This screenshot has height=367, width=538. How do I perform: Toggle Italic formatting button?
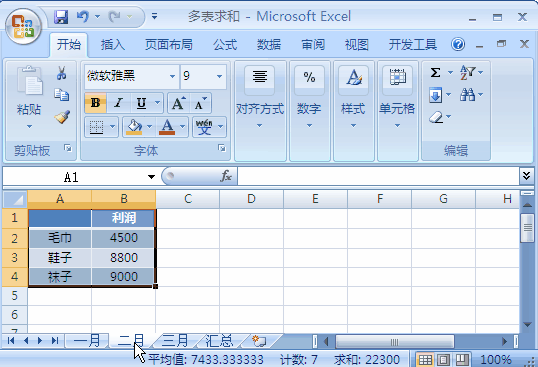tap(119, 103)
